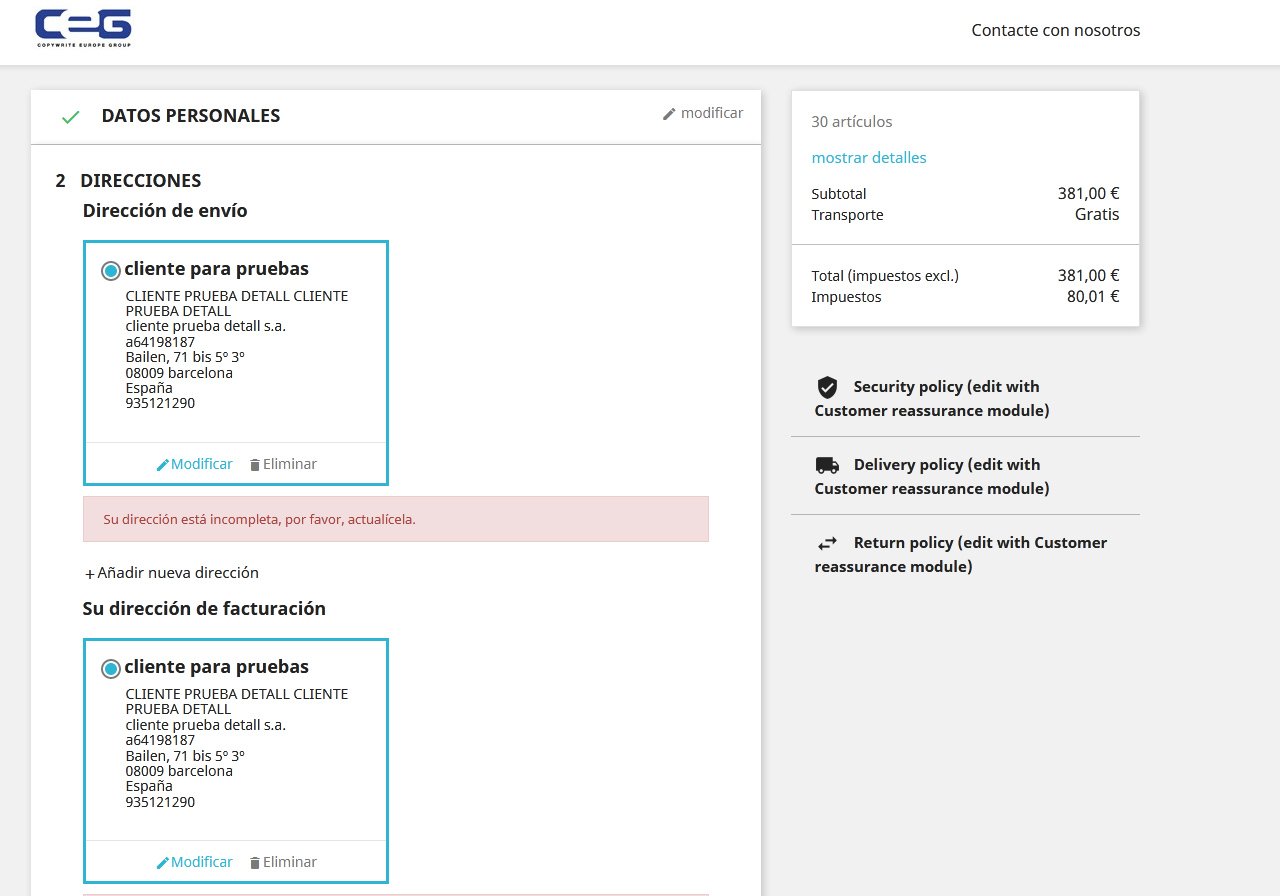Click the pencil icon in billing address card

coord(163,863)
